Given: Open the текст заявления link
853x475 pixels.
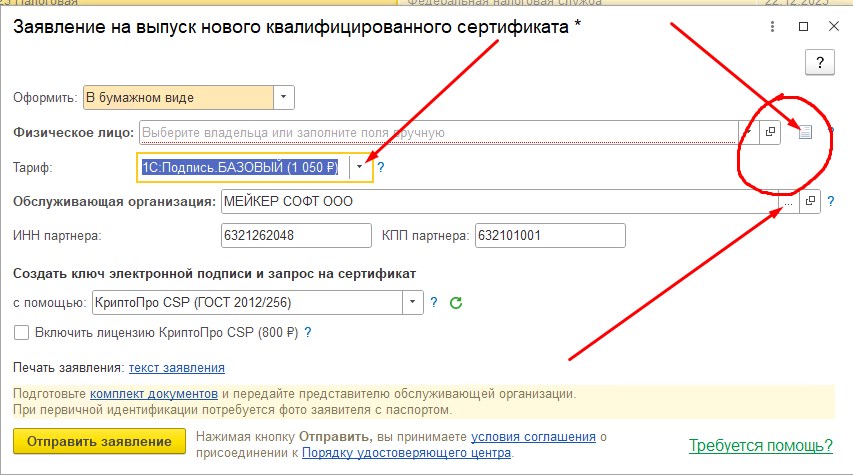Looking at the screenshot, I should point(177,368).
